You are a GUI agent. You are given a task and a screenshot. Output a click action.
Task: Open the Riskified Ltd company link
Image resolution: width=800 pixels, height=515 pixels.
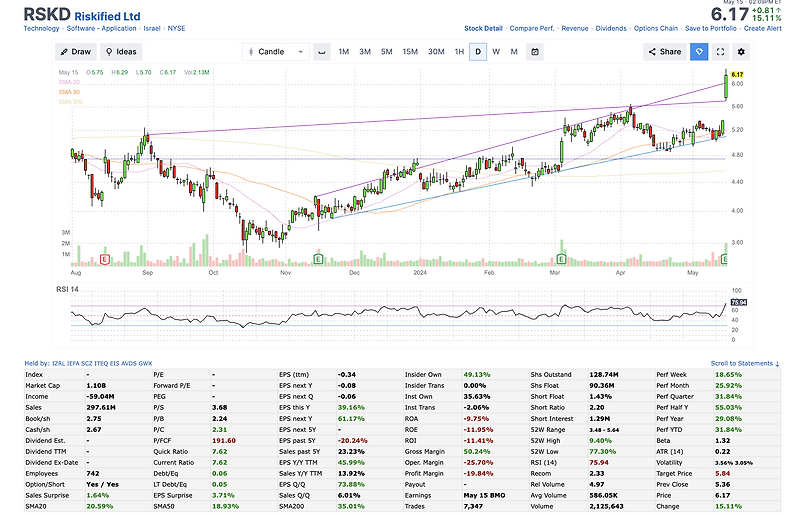107,16
